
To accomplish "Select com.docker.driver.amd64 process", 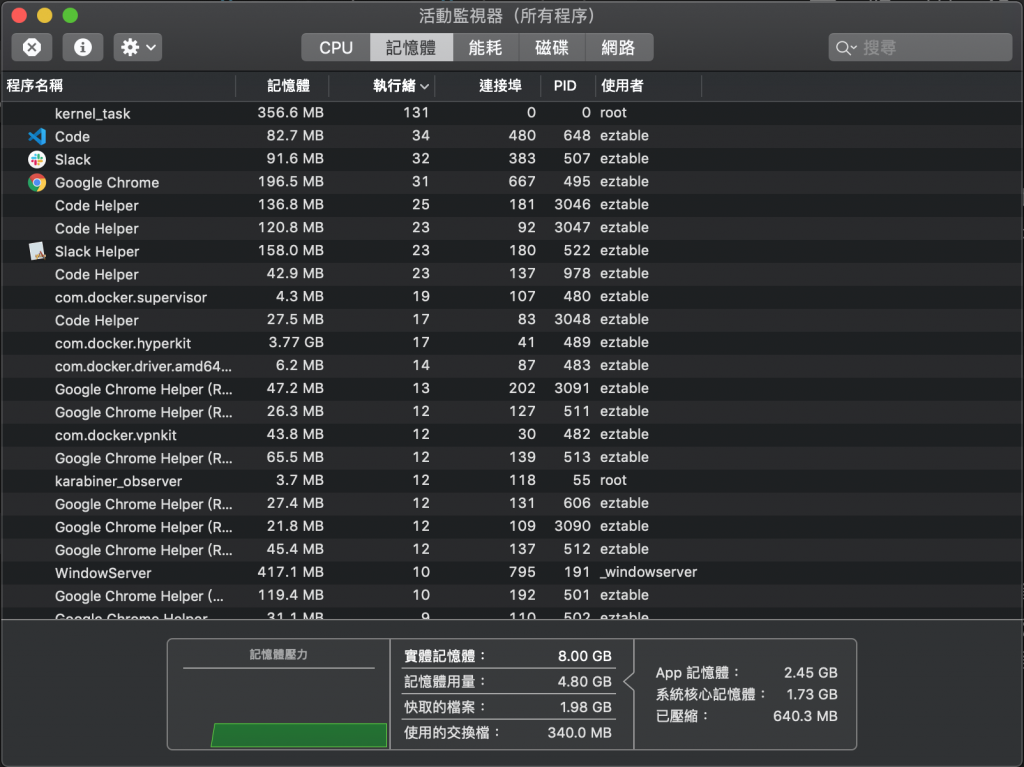I will click(x=512, y=365).
